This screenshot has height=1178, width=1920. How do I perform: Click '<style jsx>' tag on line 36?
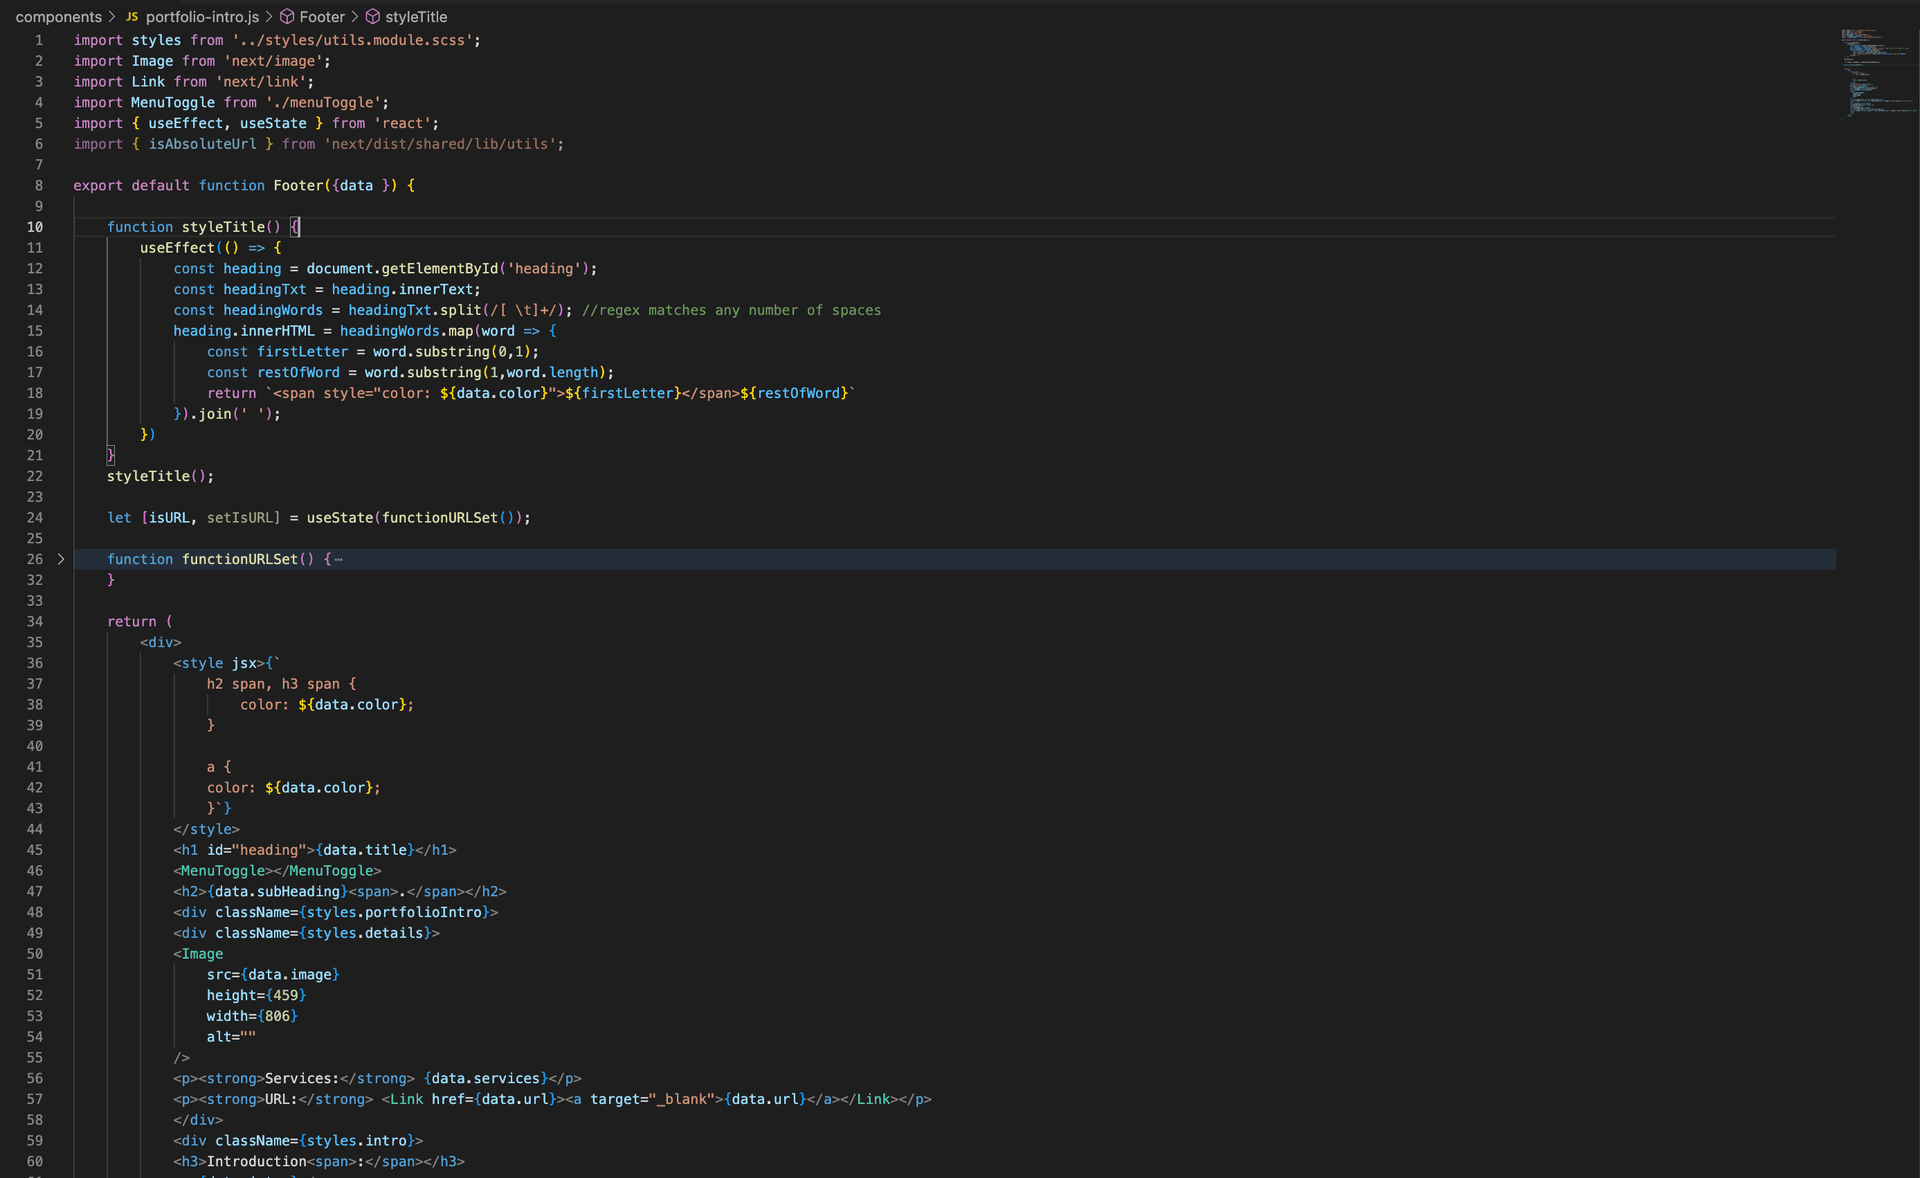pos(219,663)
